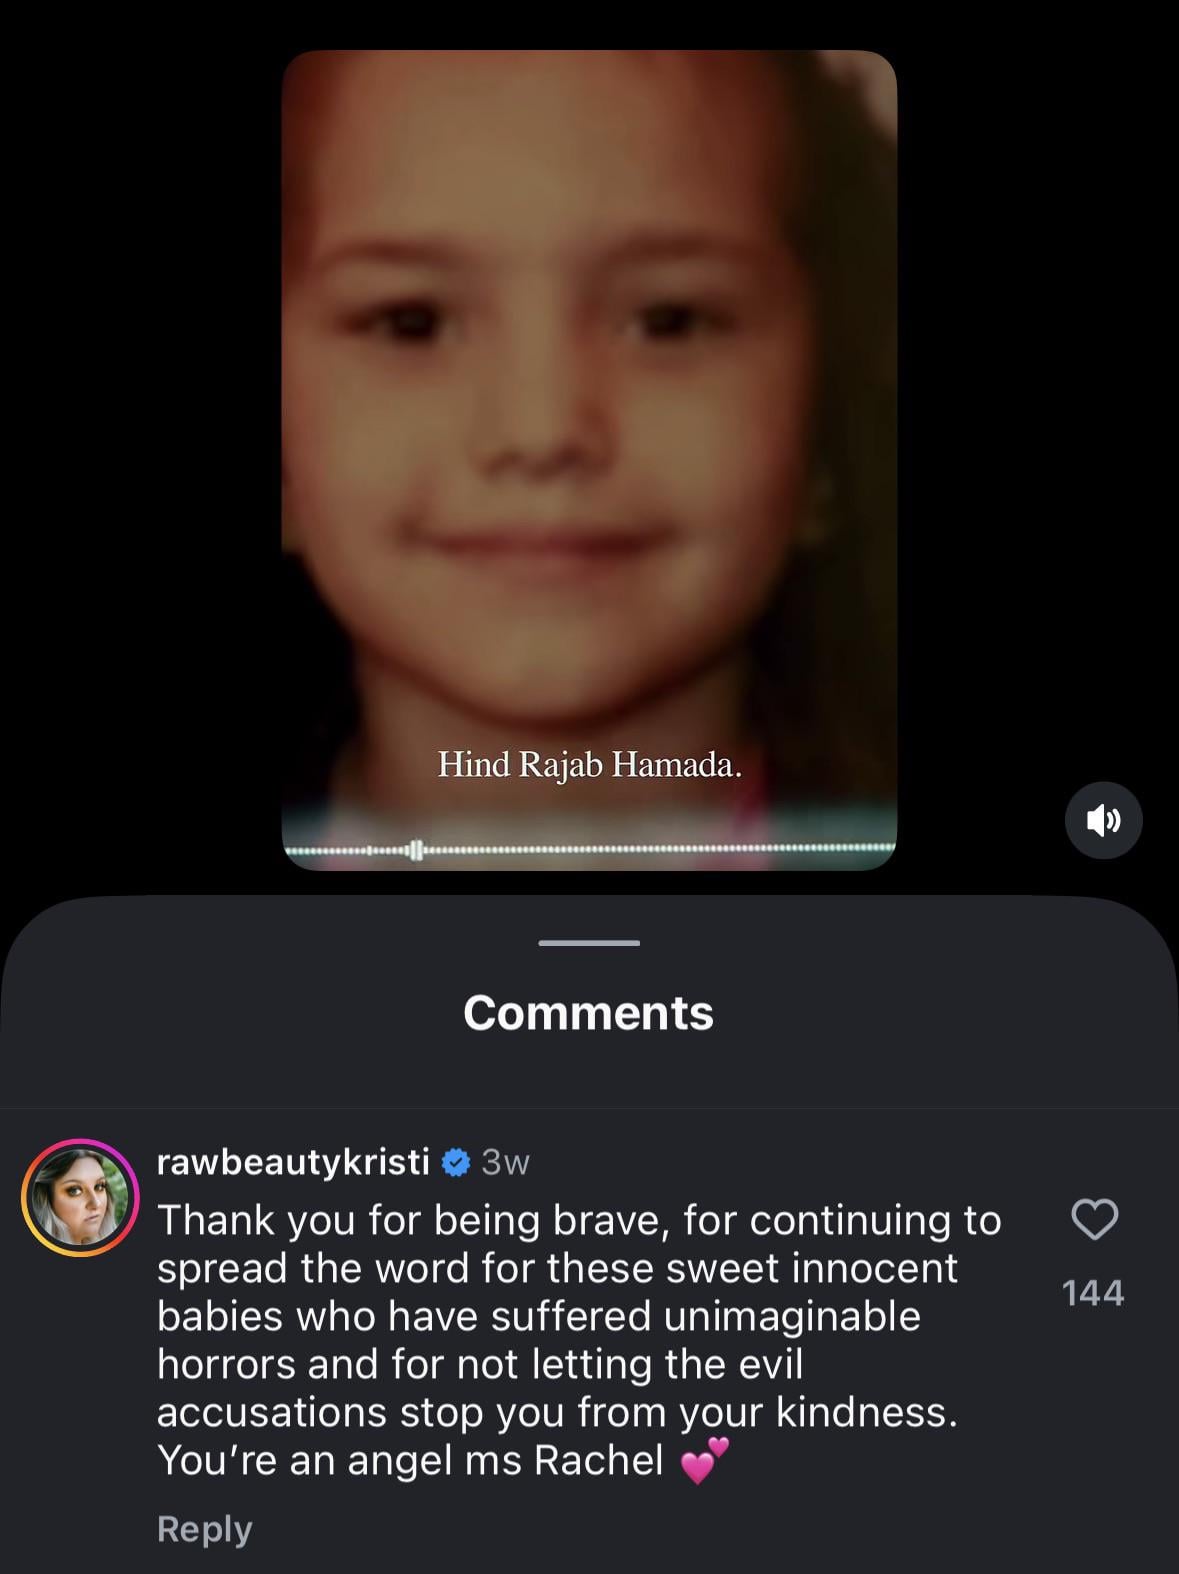
Task: Mute the video with the speaker icon
Action: pos(1103,821)
